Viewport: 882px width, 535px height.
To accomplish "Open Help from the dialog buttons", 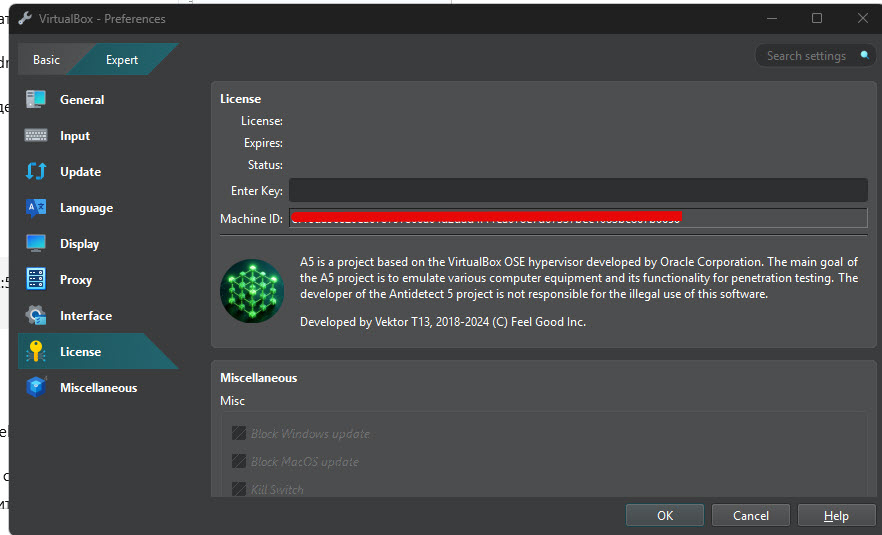I will tap(836, 516).
